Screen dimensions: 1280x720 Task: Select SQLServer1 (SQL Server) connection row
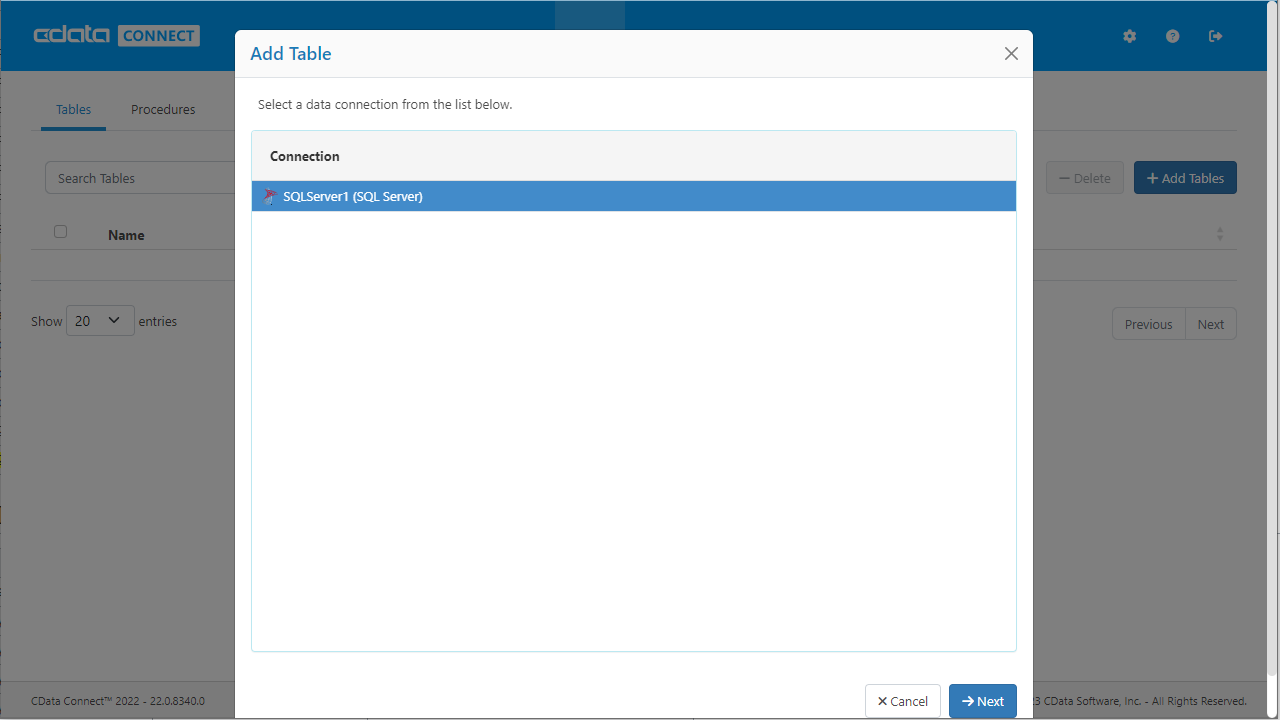click(x=633, y=197)
